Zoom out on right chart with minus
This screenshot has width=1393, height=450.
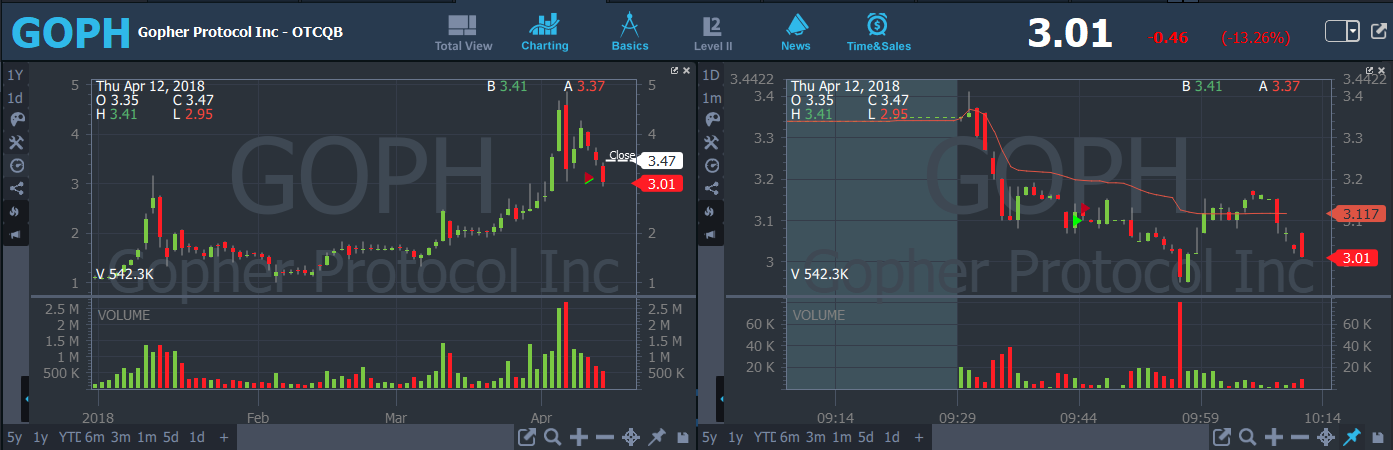point(1300,437)
